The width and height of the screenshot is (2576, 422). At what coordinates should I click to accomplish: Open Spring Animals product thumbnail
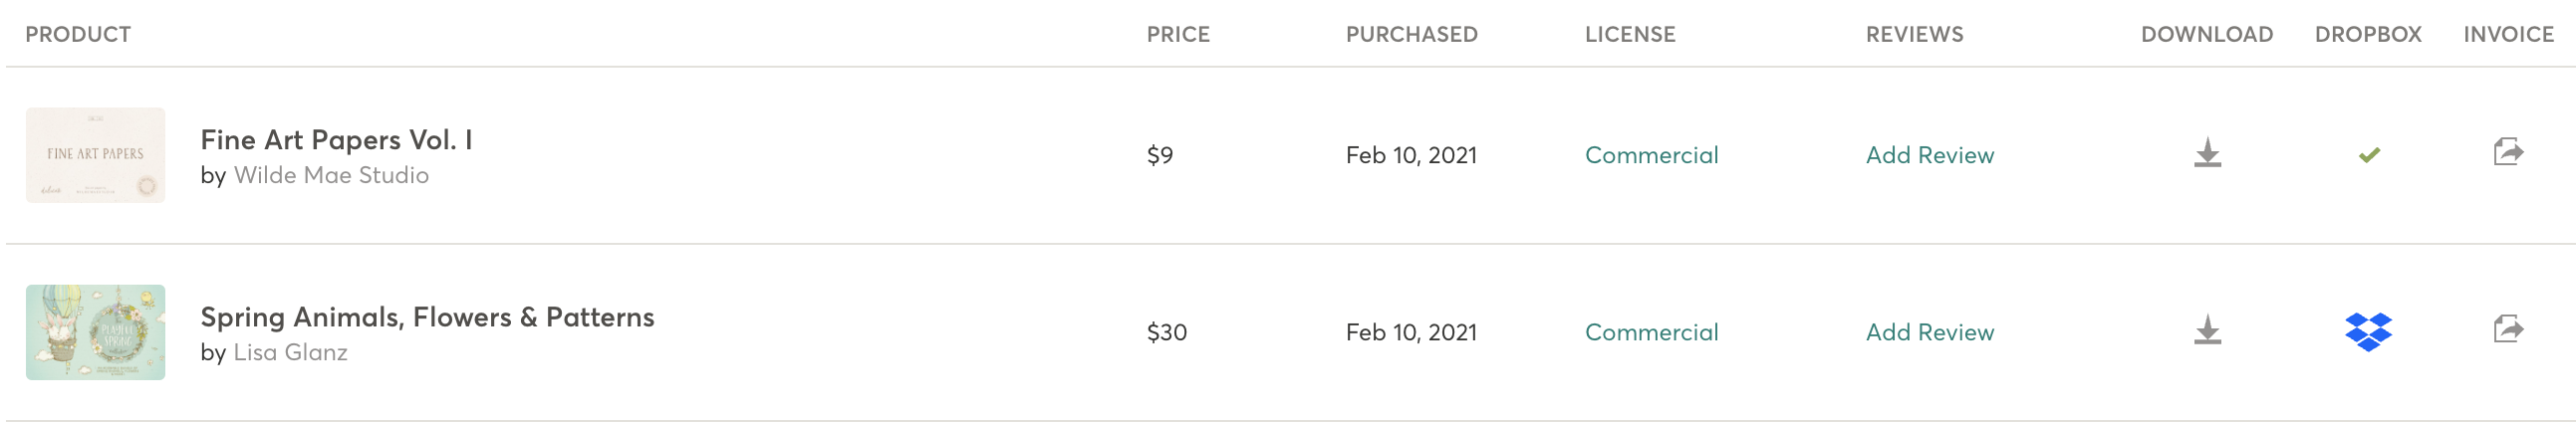pos(95,332)
